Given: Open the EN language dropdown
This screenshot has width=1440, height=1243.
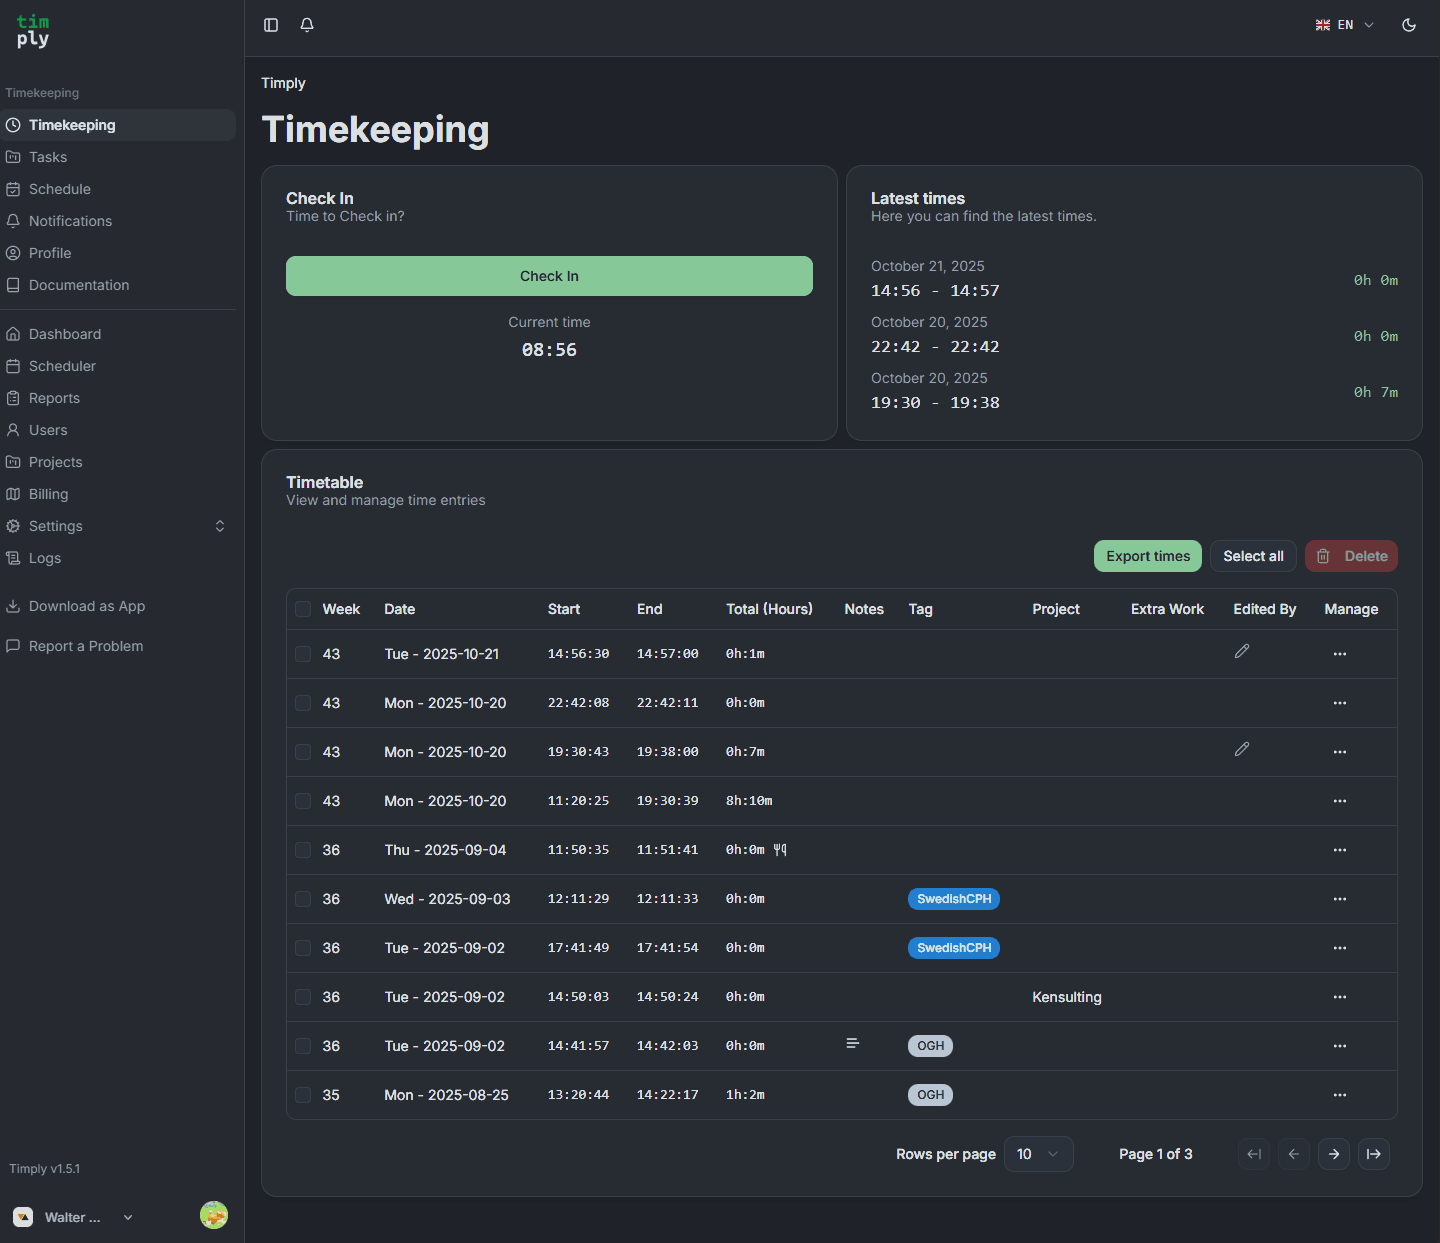Looking at the screenshot, I should click(1345, 25).
